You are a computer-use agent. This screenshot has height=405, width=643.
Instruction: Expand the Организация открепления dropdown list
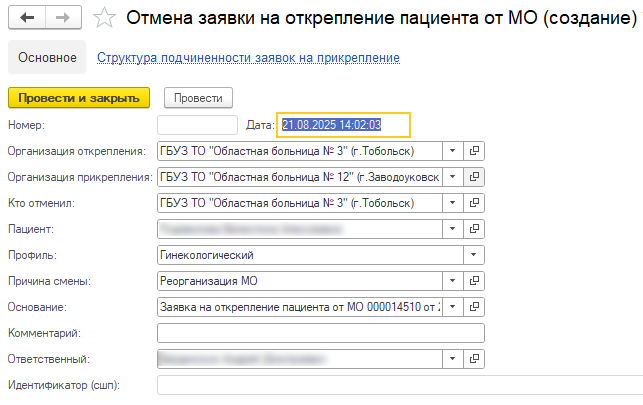[453, 151]
